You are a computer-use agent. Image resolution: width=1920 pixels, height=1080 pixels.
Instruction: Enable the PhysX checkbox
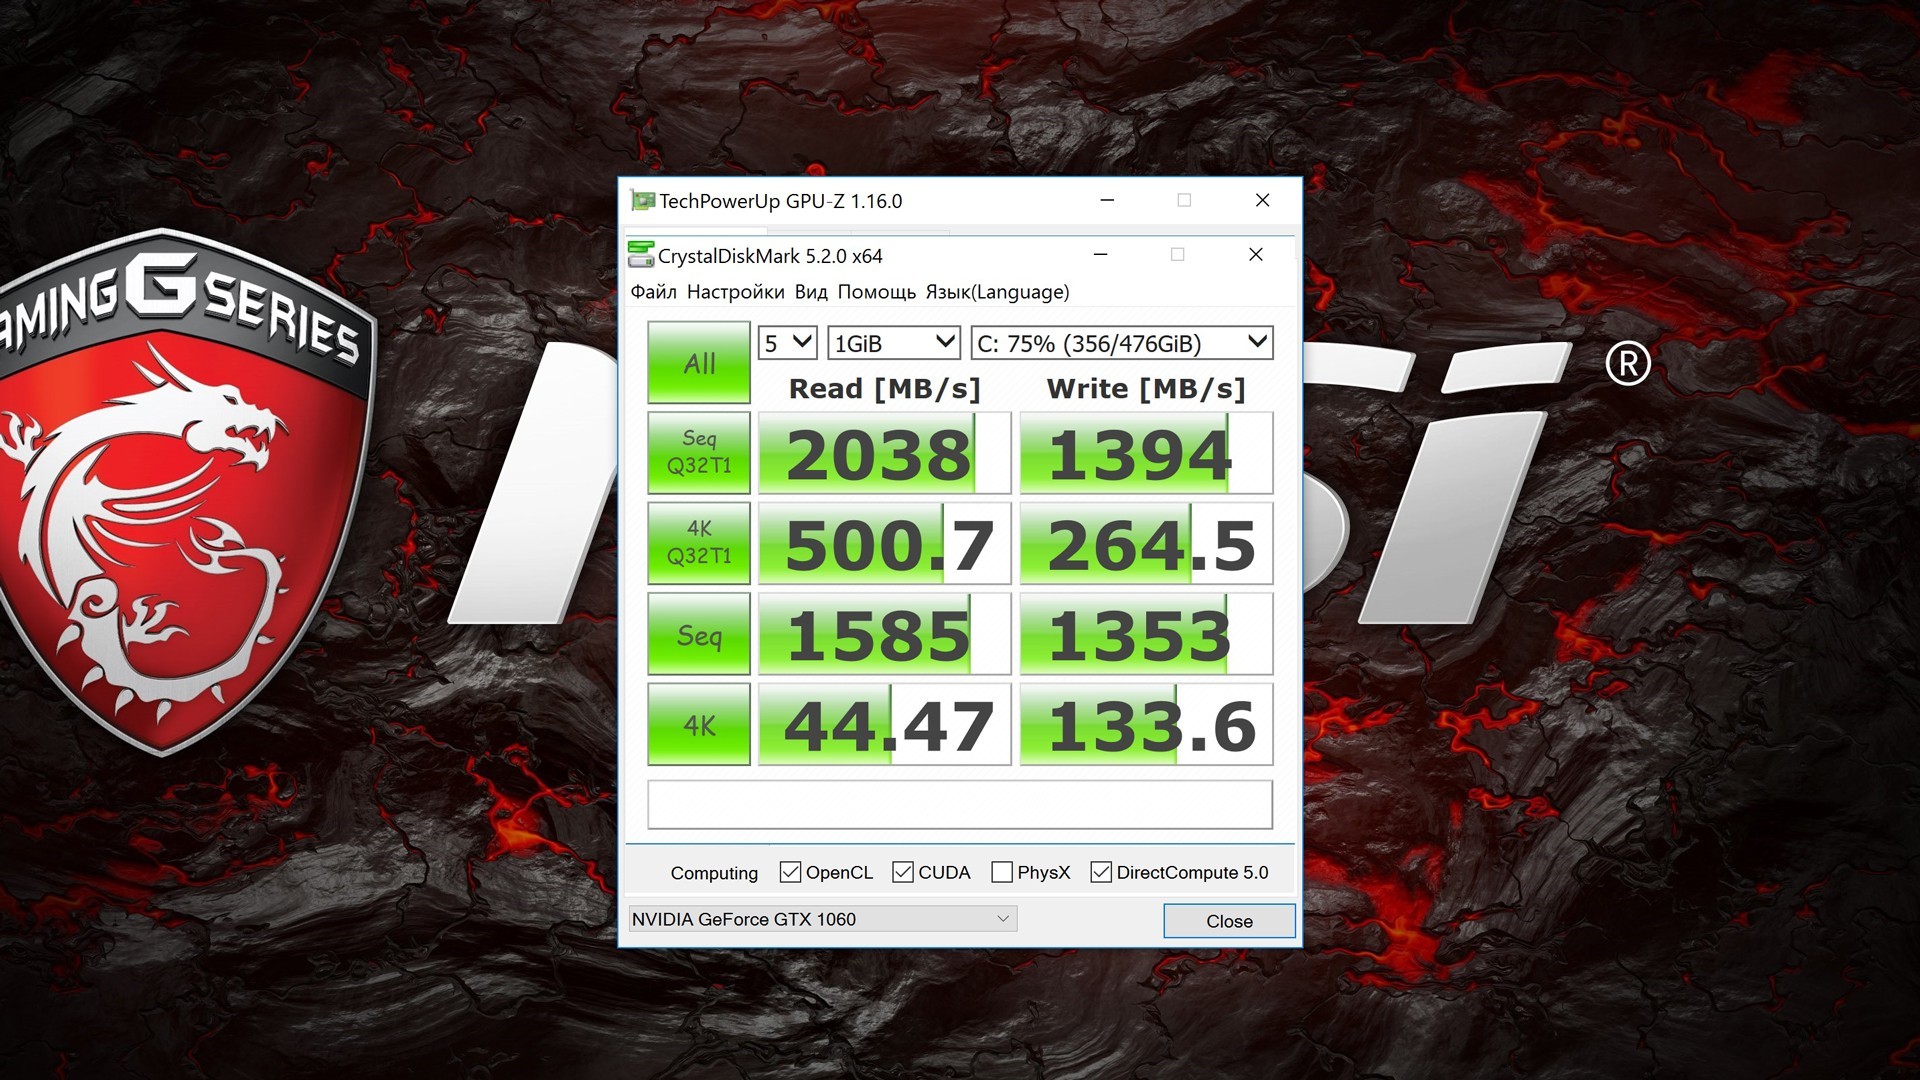click(x=1002, y=872)
